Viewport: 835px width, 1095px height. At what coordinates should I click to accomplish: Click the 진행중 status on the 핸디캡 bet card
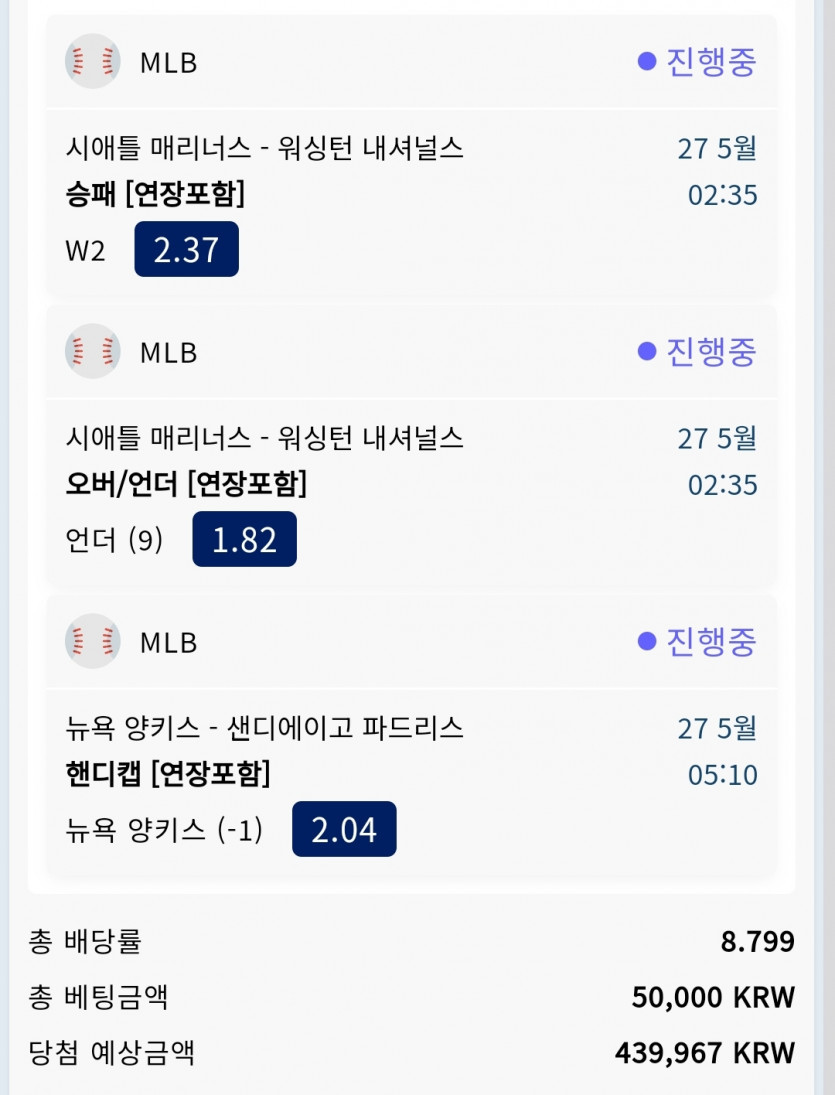click(x=698, y=642)
